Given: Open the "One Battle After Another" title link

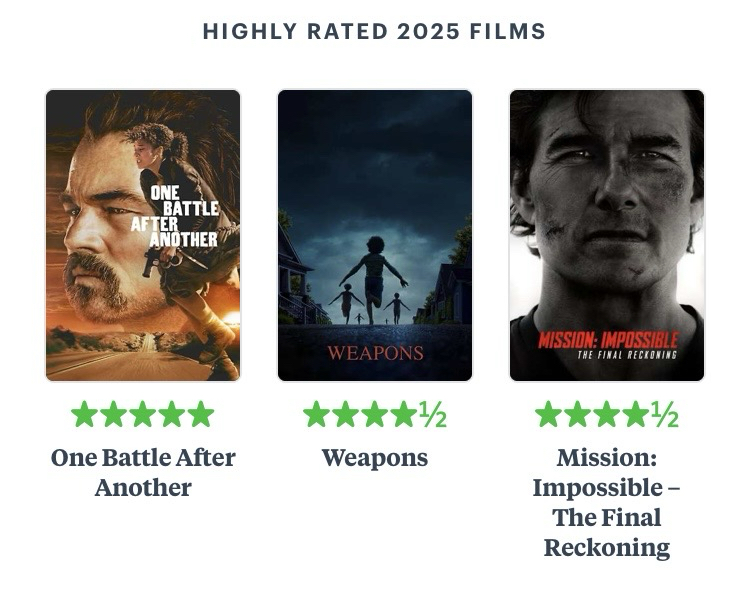Looking at the screenshot, I should pyautogui.click(x=143, y=473).
